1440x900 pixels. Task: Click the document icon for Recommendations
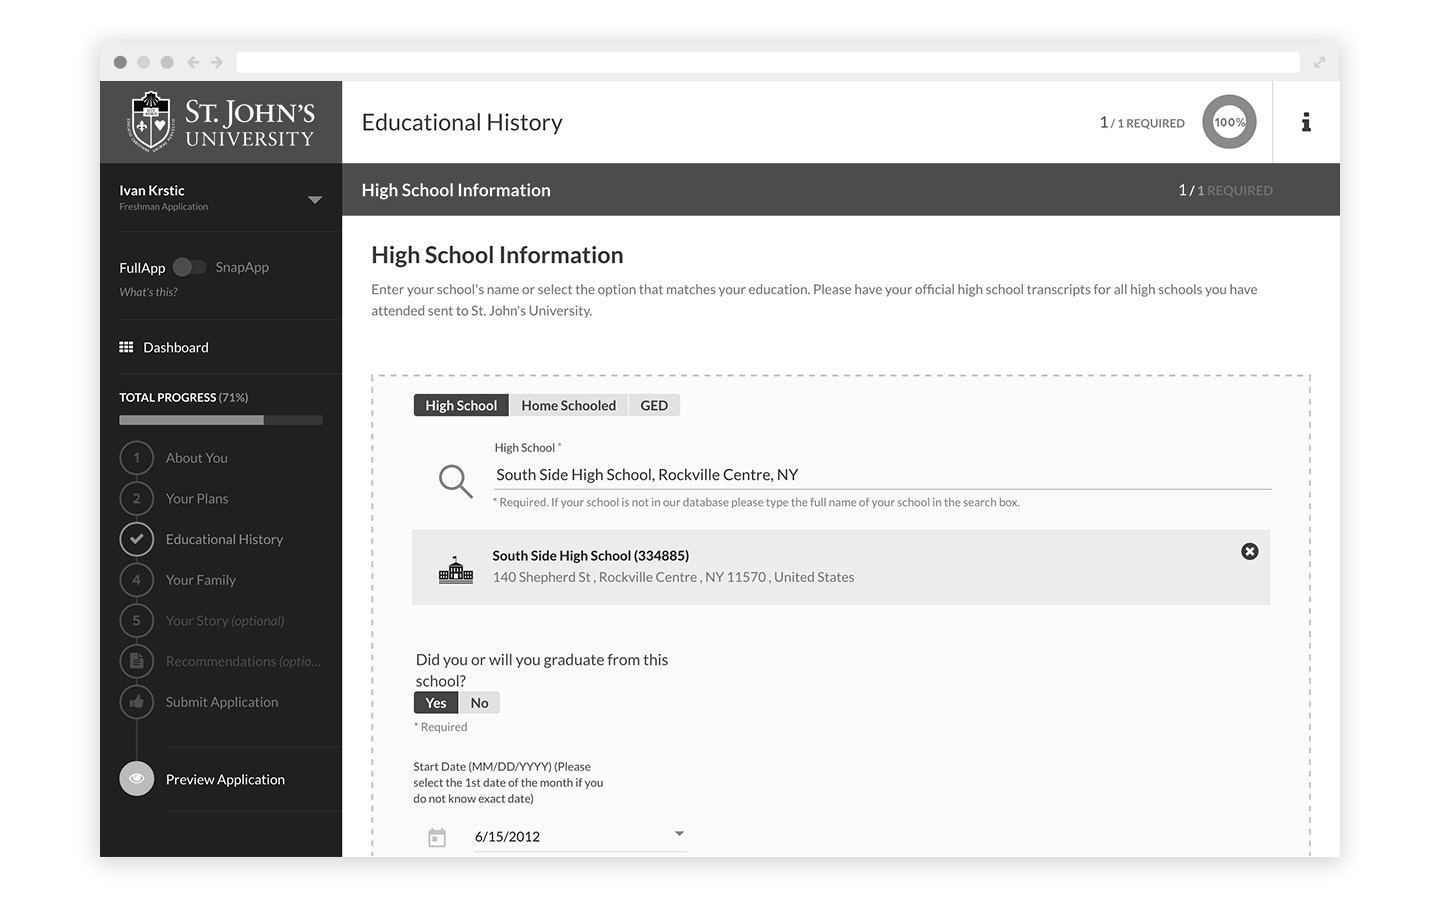pos(137,661)
